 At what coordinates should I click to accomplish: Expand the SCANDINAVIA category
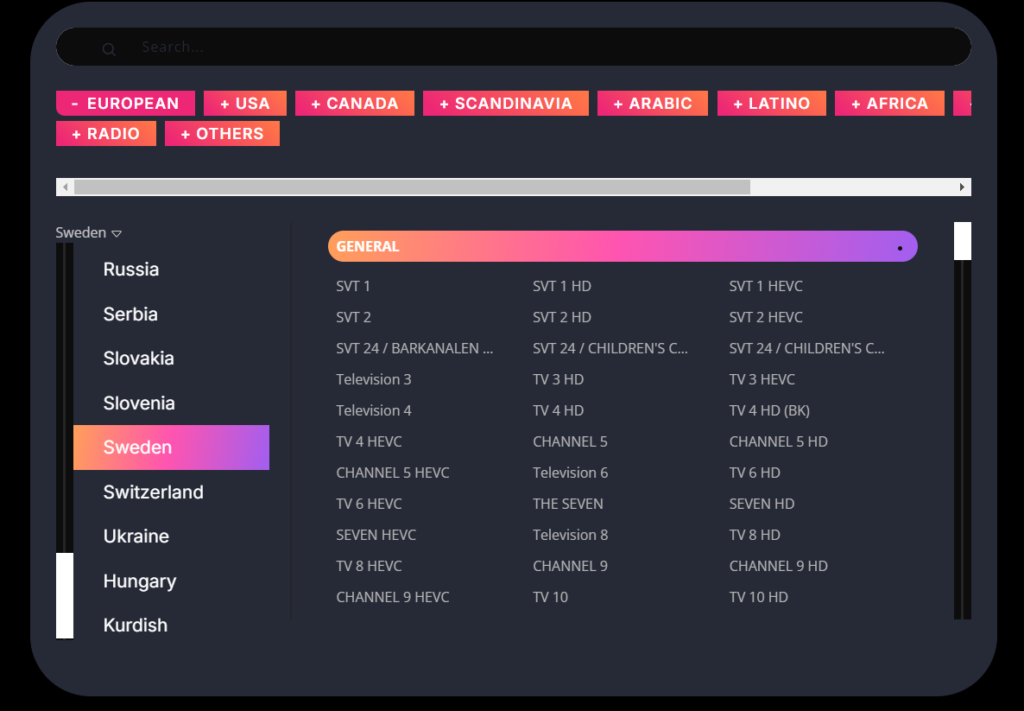[x=505, y=103]
